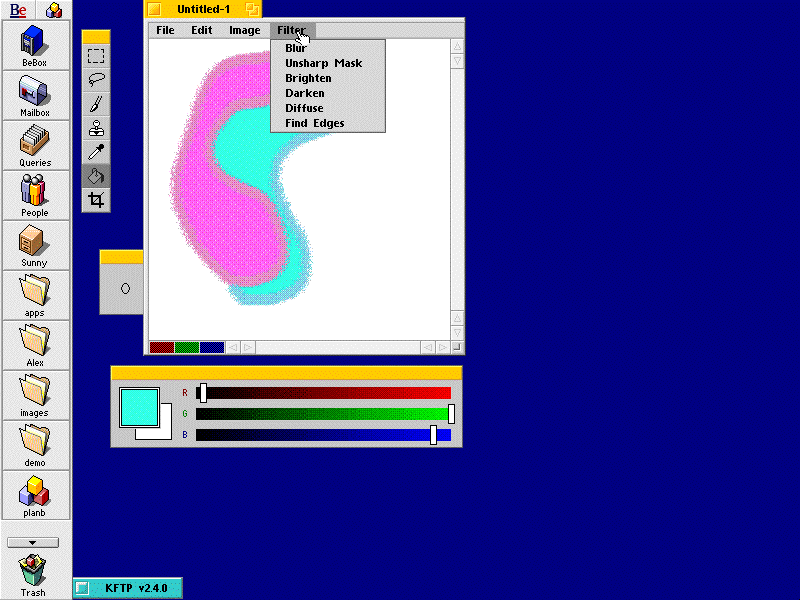Select the crop tool
This screenshot has height=600, width=800.
(96, 199)
